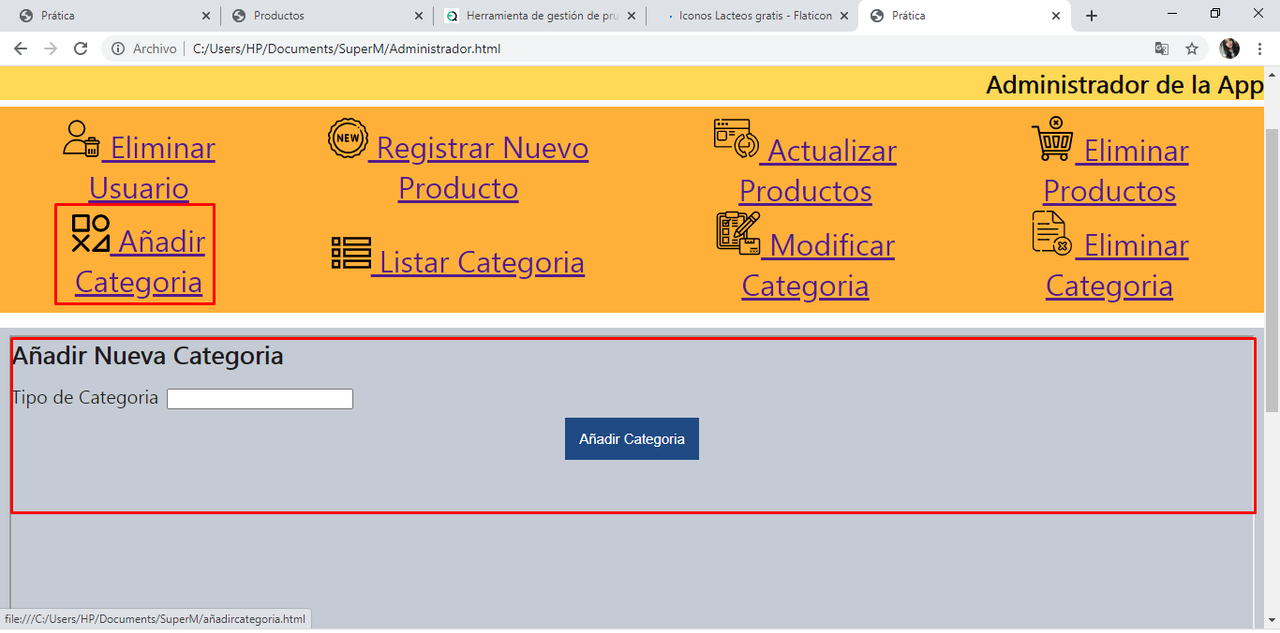Focus the Tipo de Categoria input field

(x=260, y=399)
